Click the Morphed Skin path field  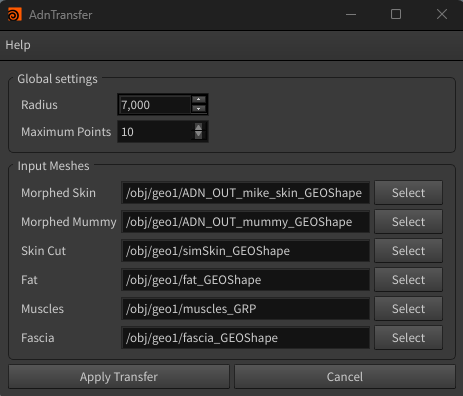coord(245,193)
